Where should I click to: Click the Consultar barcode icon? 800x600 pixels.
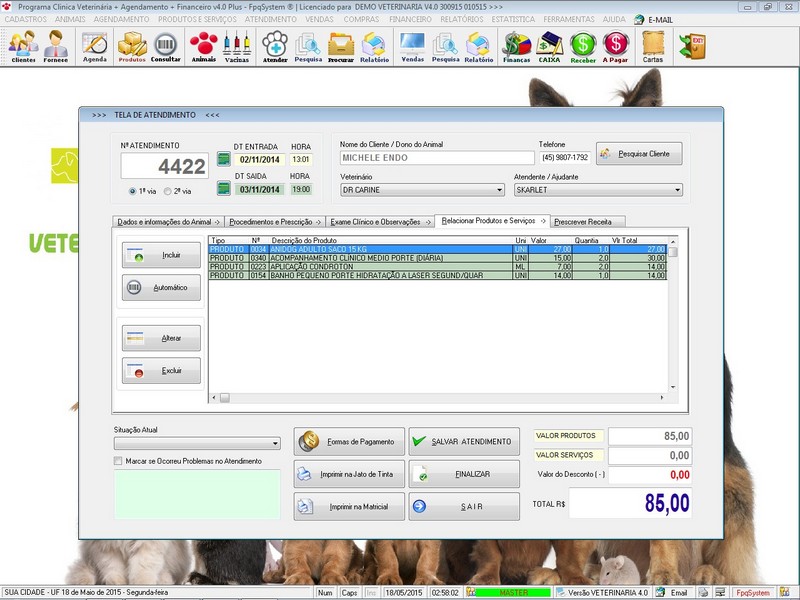(165, 46)
